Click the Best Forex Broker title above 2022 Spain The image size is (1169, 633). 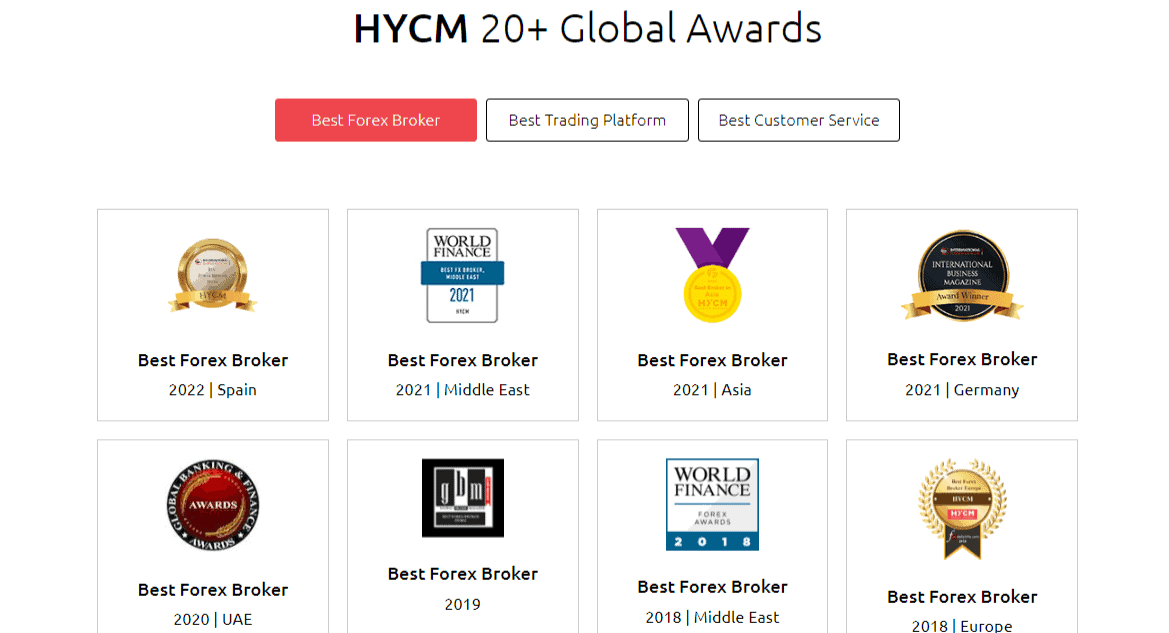[213, 360]
